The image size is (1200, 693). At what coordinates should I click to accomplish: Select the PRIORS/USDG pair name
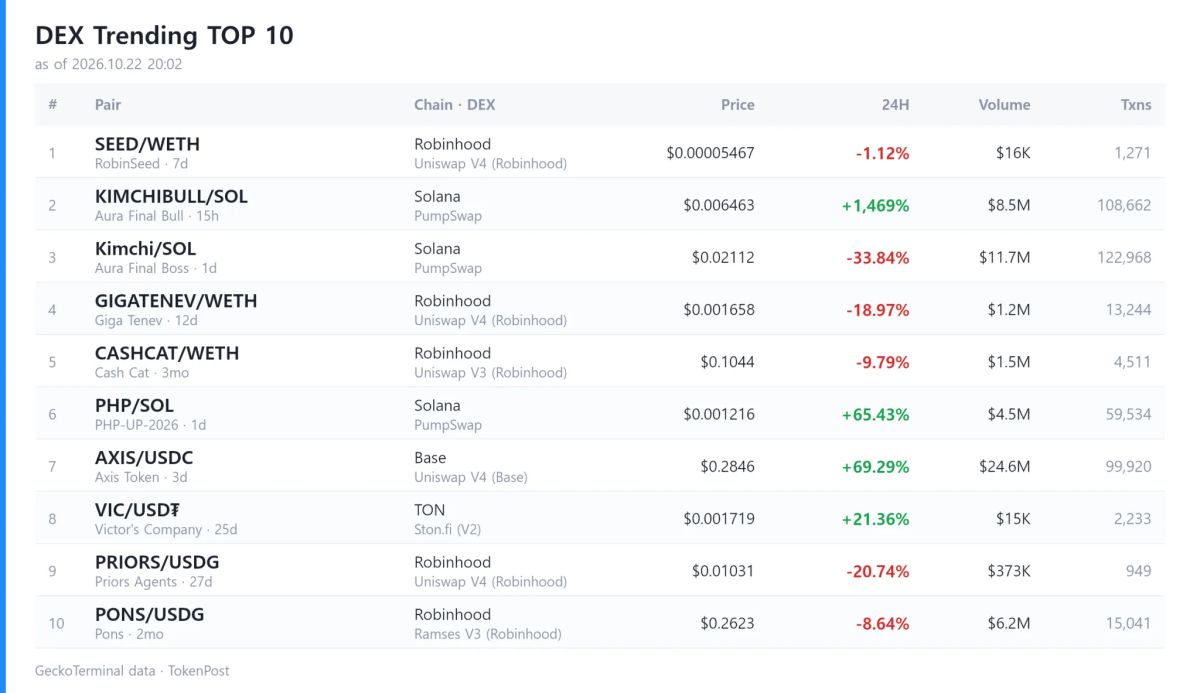pyautogui.click(x=157, y=562)
